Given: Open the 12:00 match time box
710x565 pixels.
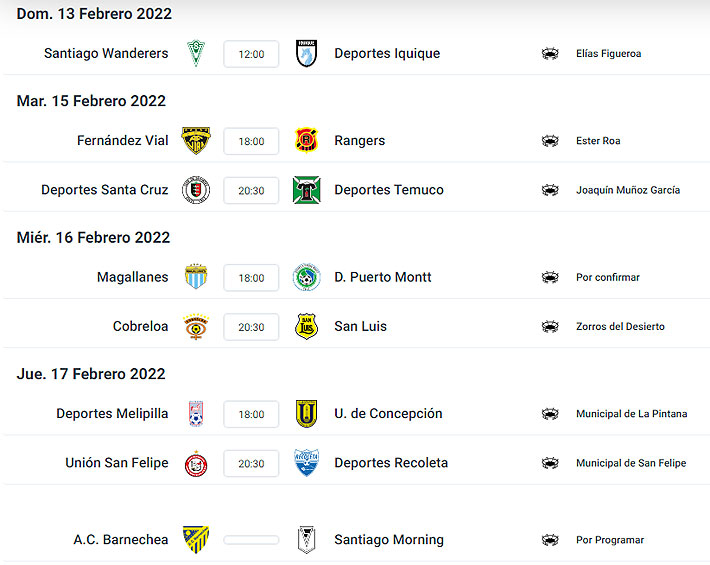Looking at the screenshot, I should click(x=251, y=54).
